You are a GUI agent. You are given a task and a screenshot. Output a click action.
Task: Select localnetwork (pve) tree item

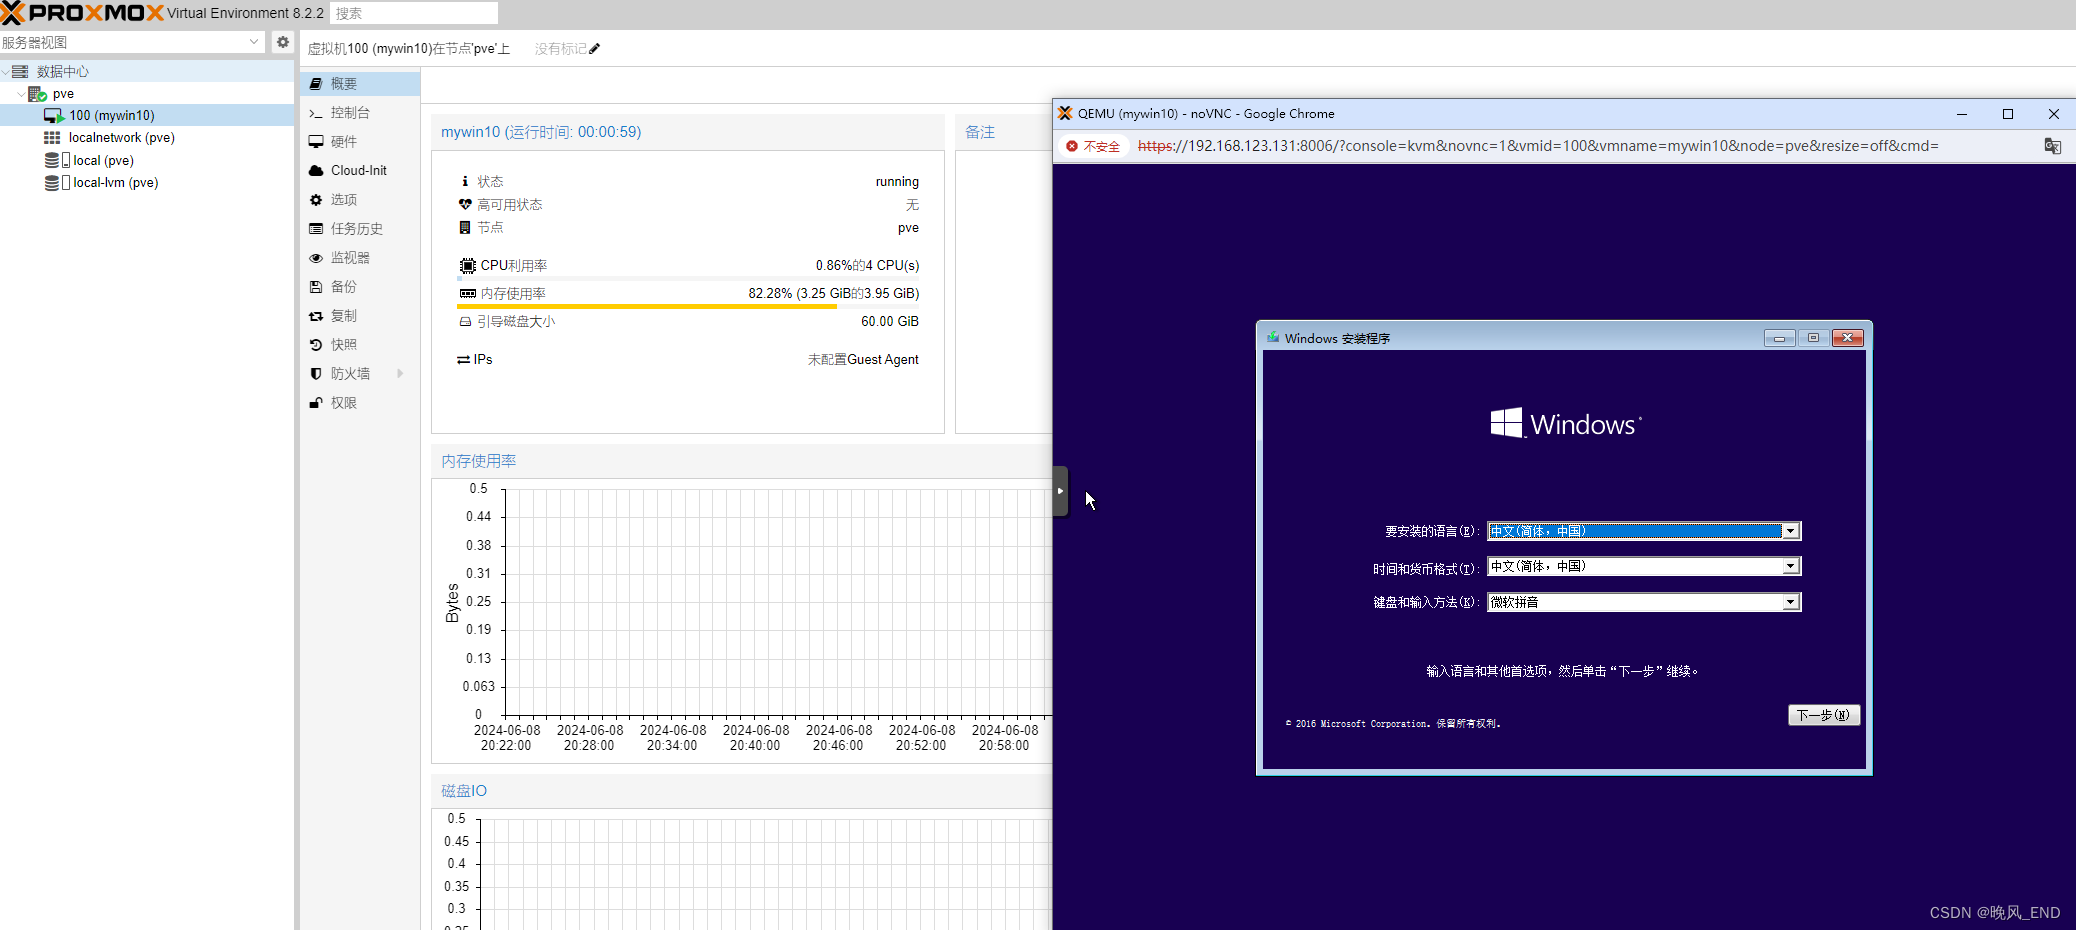146,138
